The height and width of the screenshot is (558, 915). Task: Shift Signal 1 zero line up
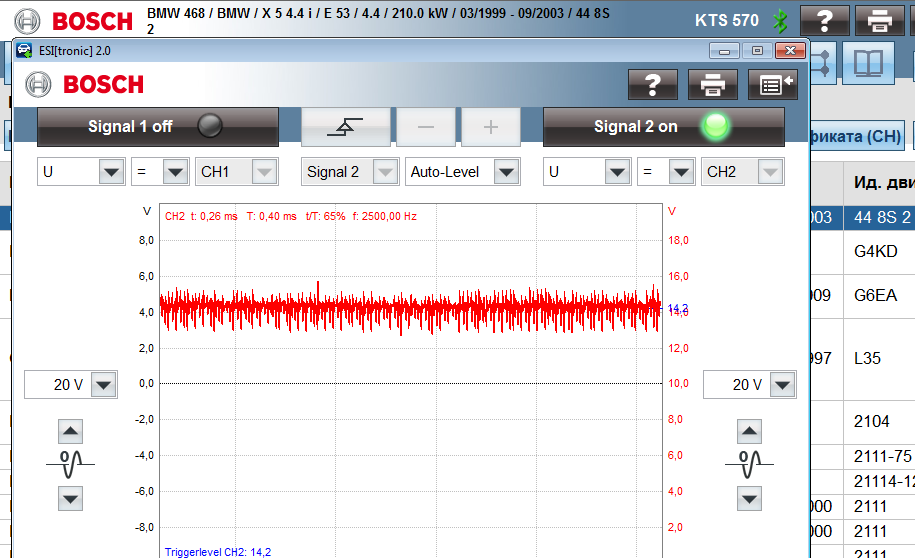pos(71,431)
